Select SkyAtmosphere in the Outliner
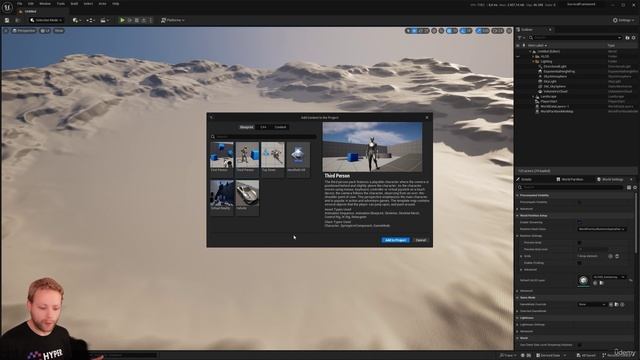 click(x=555, y=76)
